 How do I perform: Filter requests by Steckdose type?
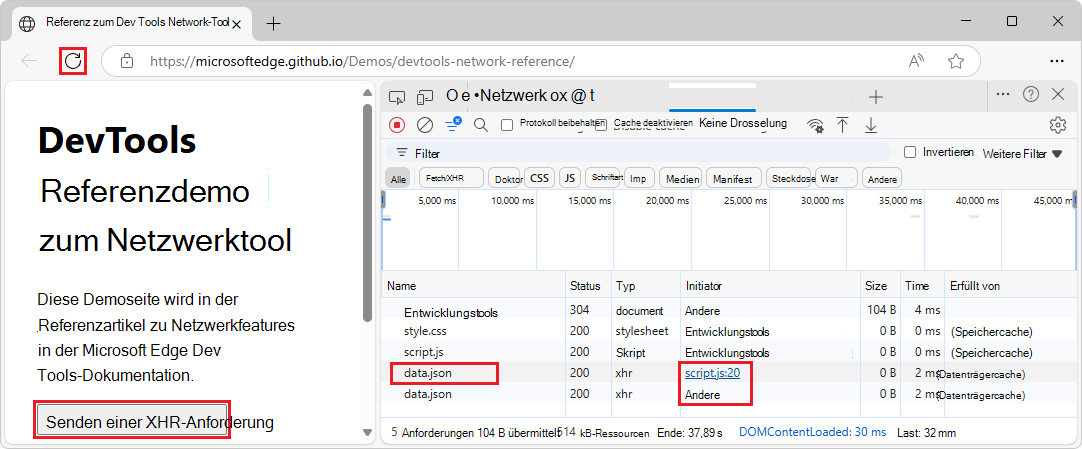pyautogui.click(x=789, y=179)
